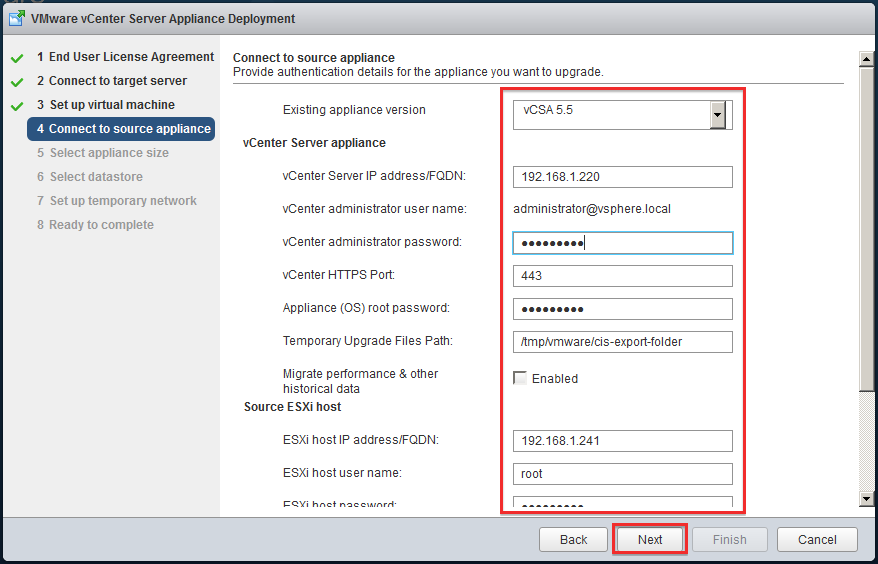Click the Cancel button
The width and height of the screenshot is (878, 564).
tap(817, 539)
